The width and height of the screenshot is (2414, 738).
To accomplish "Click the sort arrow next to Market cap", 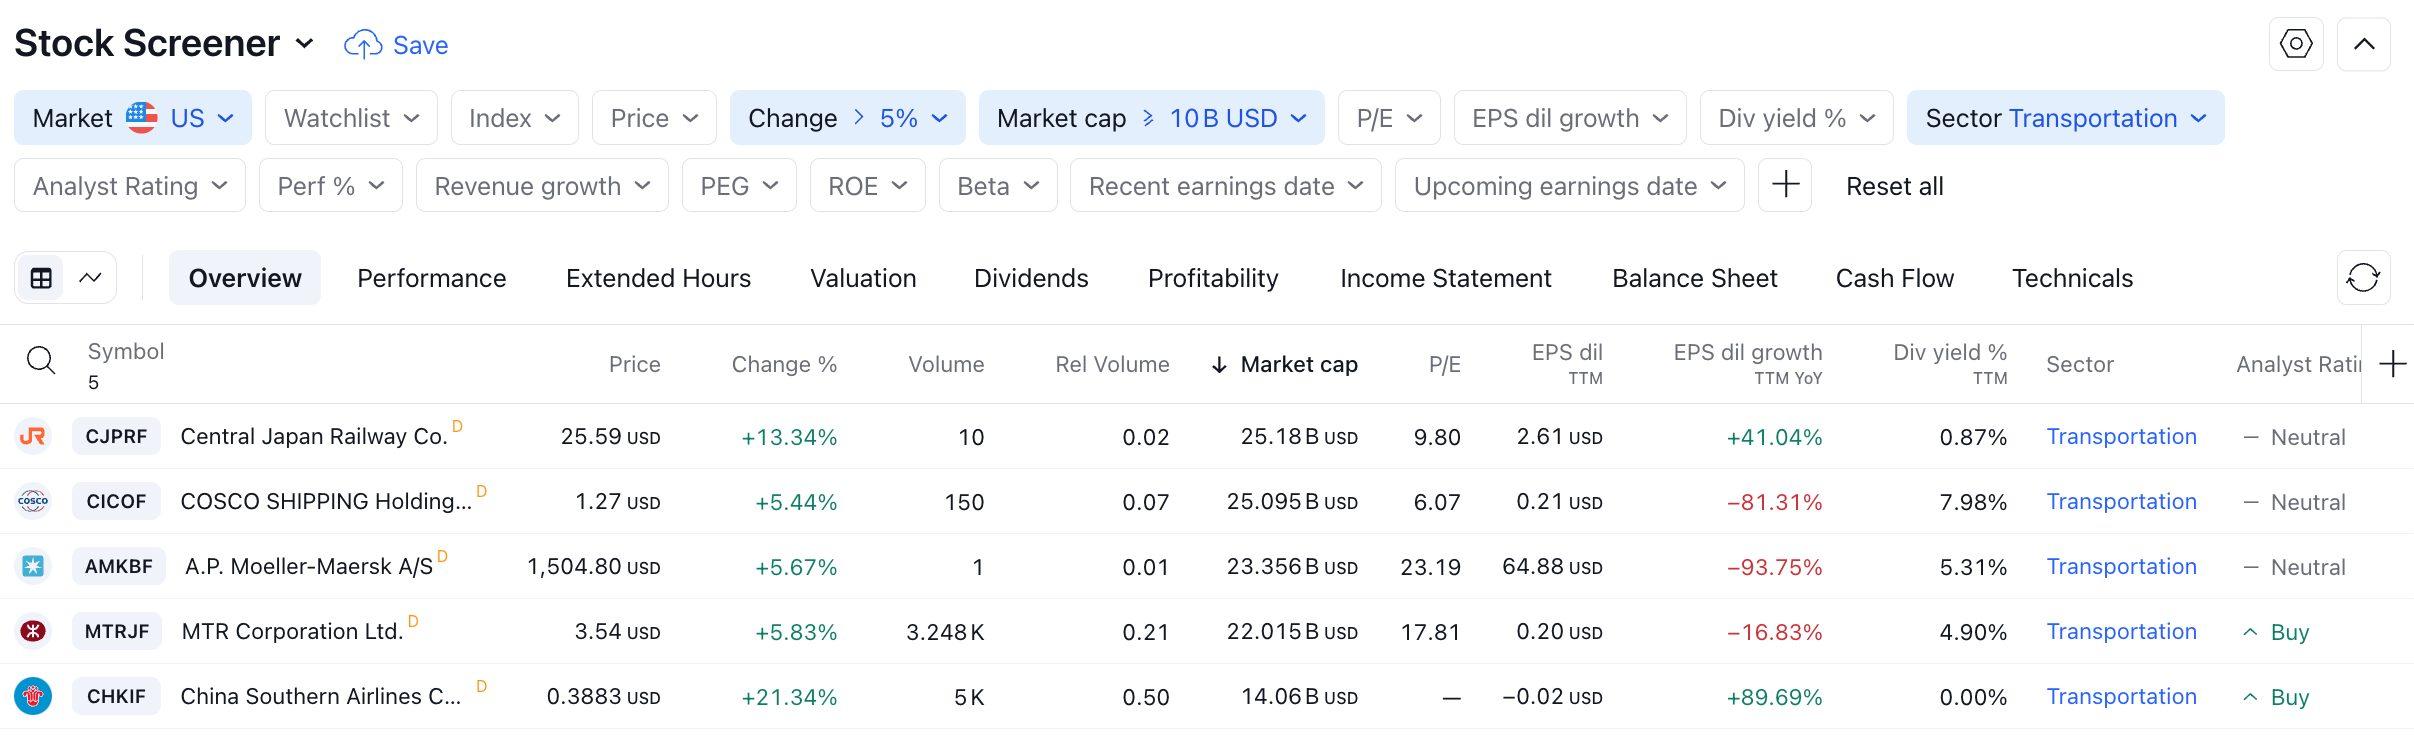I will (x=1219, y=365).
